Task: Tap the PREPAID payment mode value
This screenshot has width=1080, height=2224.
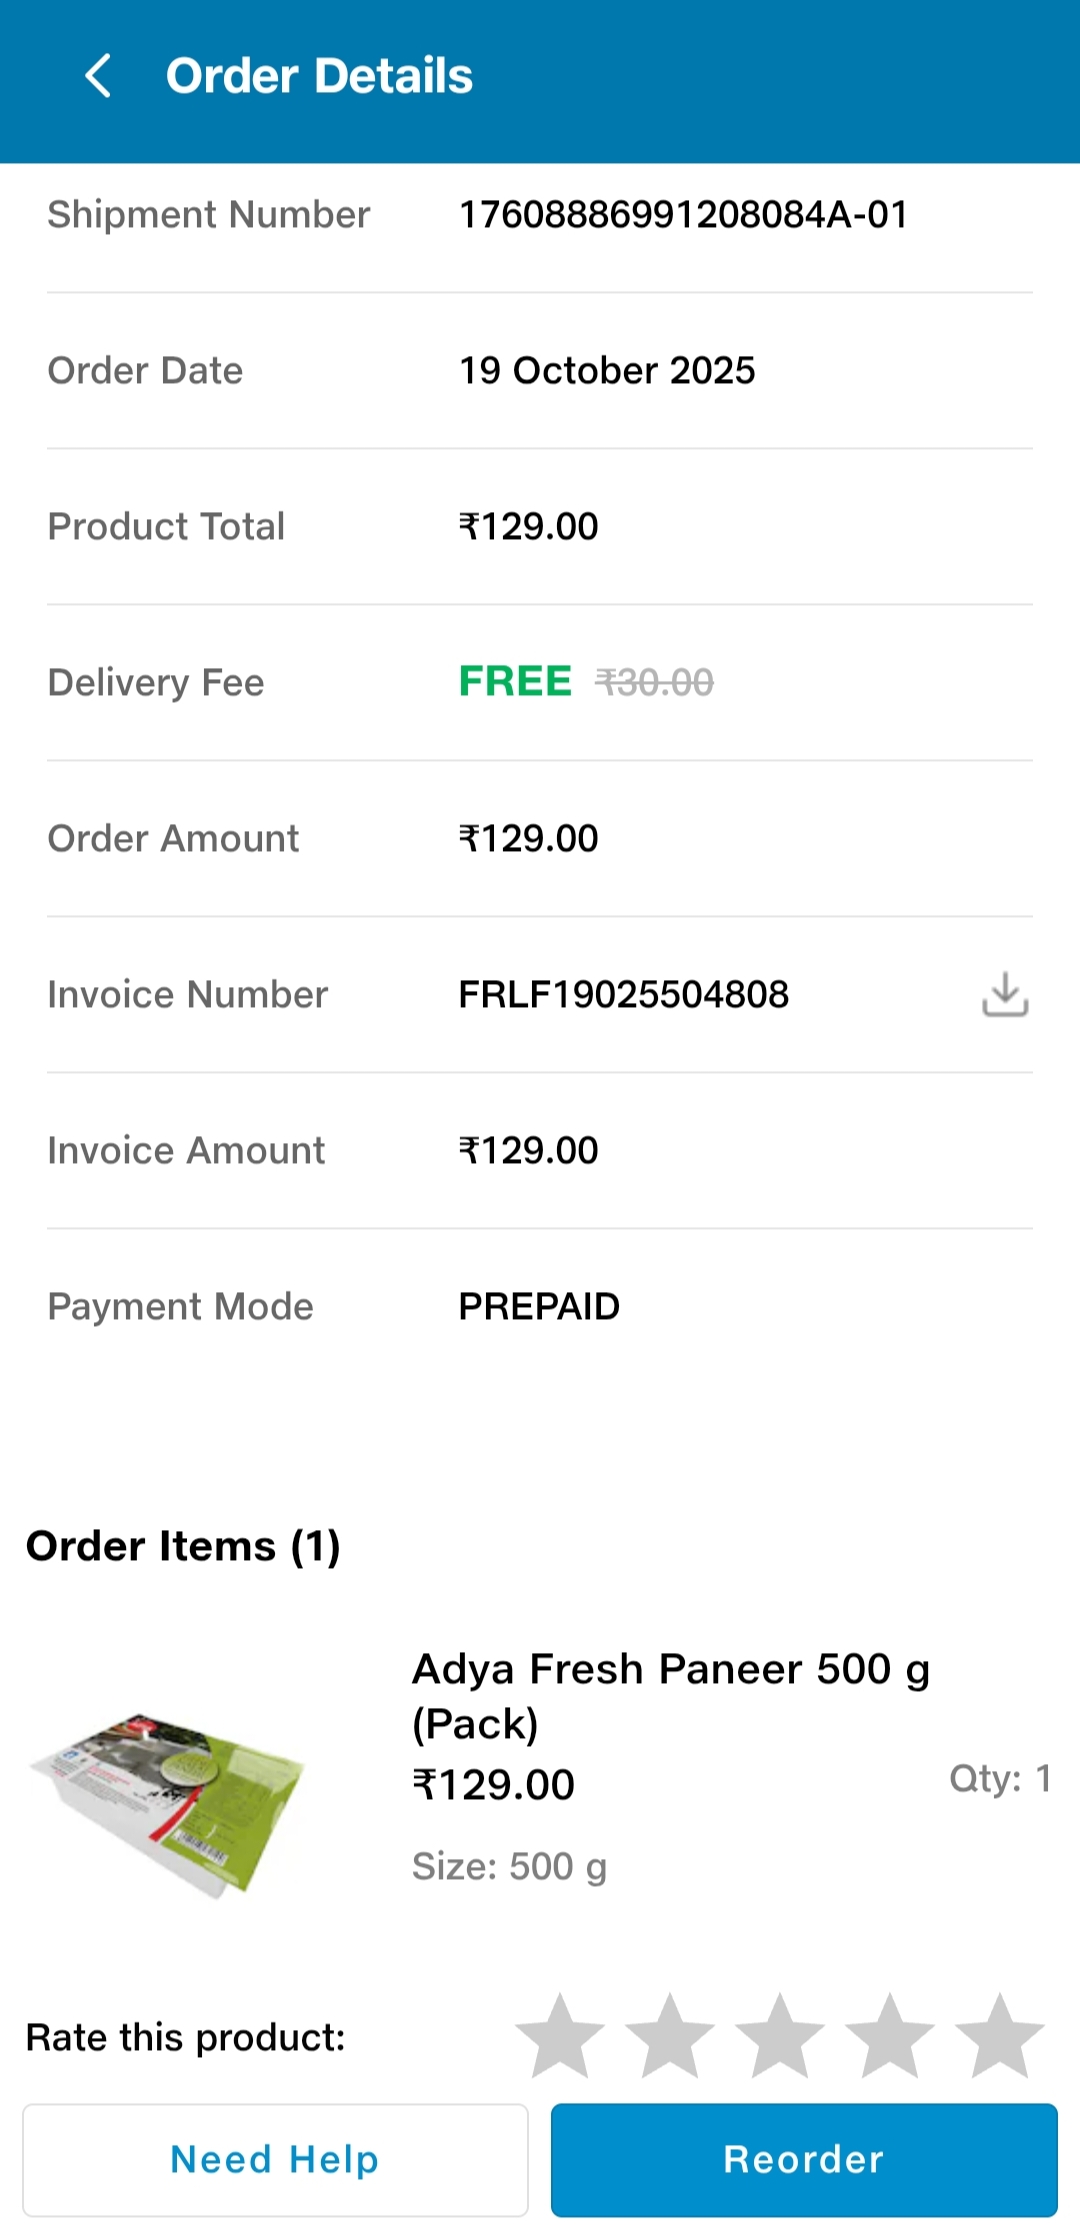Action: (x=539, y=1306)
